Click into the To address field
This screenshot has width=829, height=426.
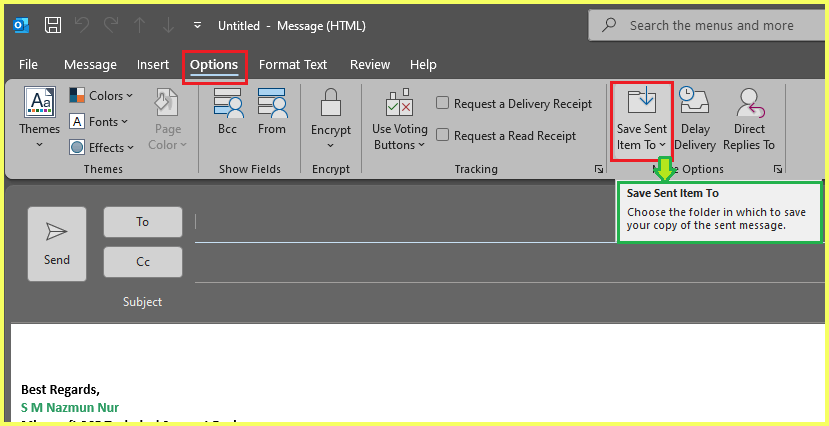404,222
